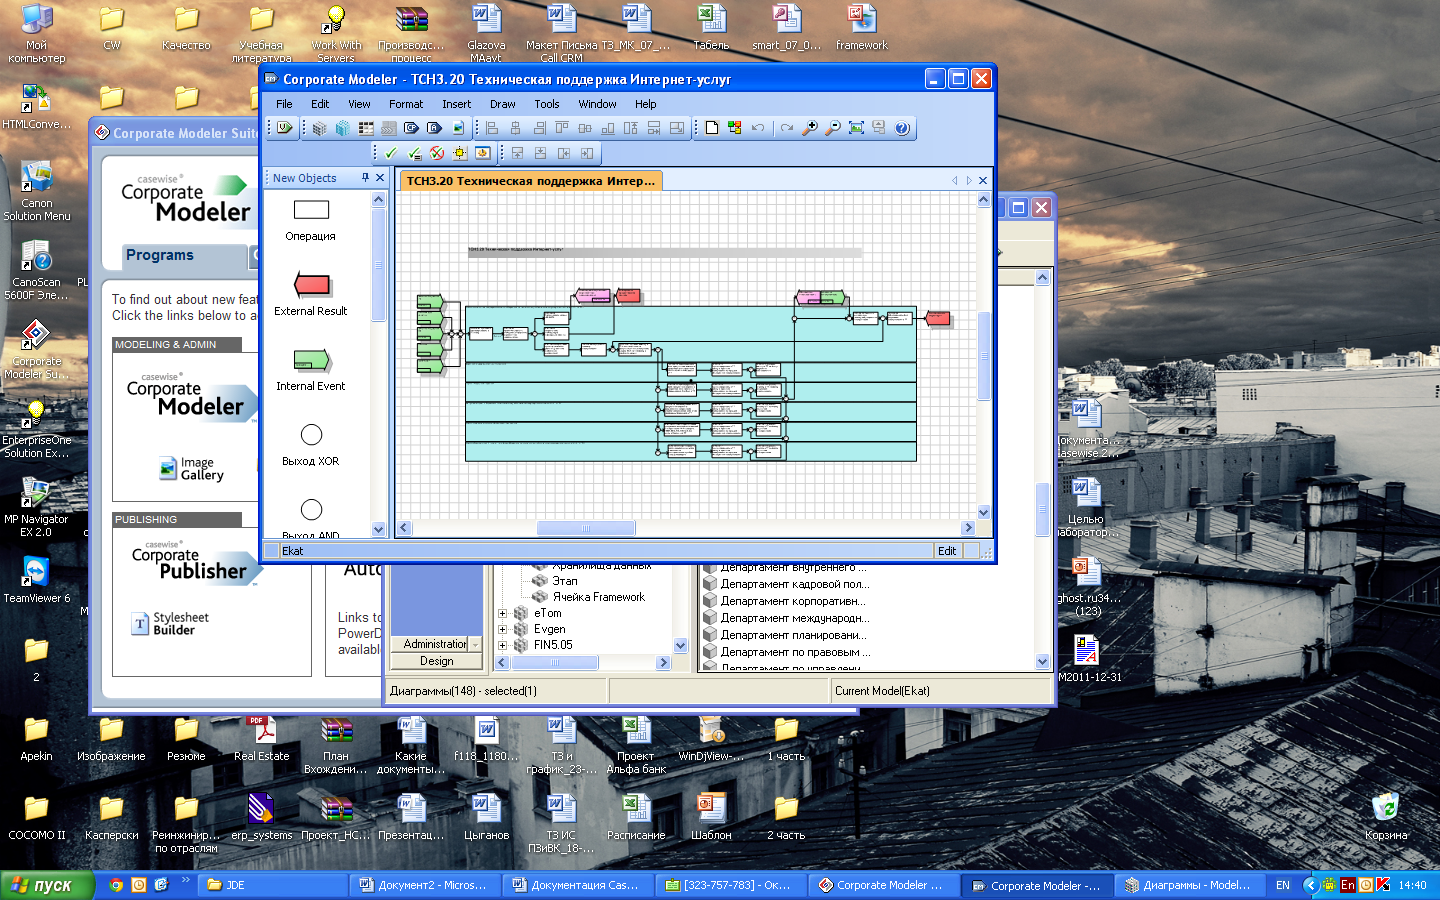Click the Administration button
This screenshot has height=900, width=1440.
(430, 644)
